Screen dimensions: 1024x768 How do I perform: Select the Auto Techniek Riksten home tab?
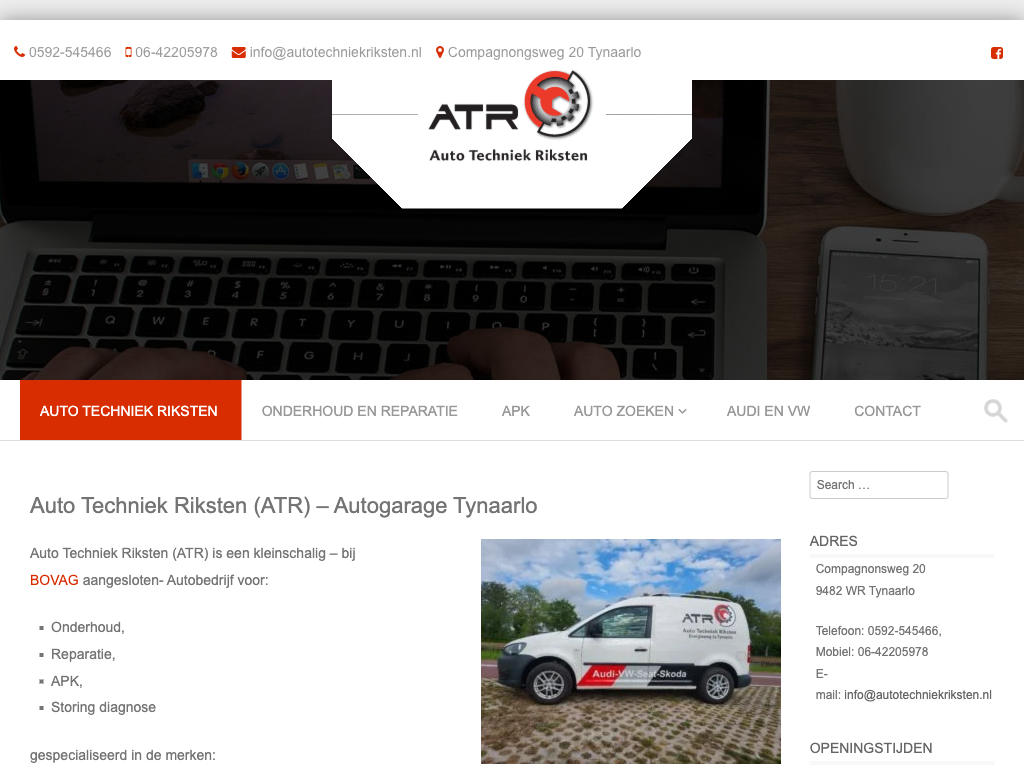pyautogui.click(x=129, y=411)
